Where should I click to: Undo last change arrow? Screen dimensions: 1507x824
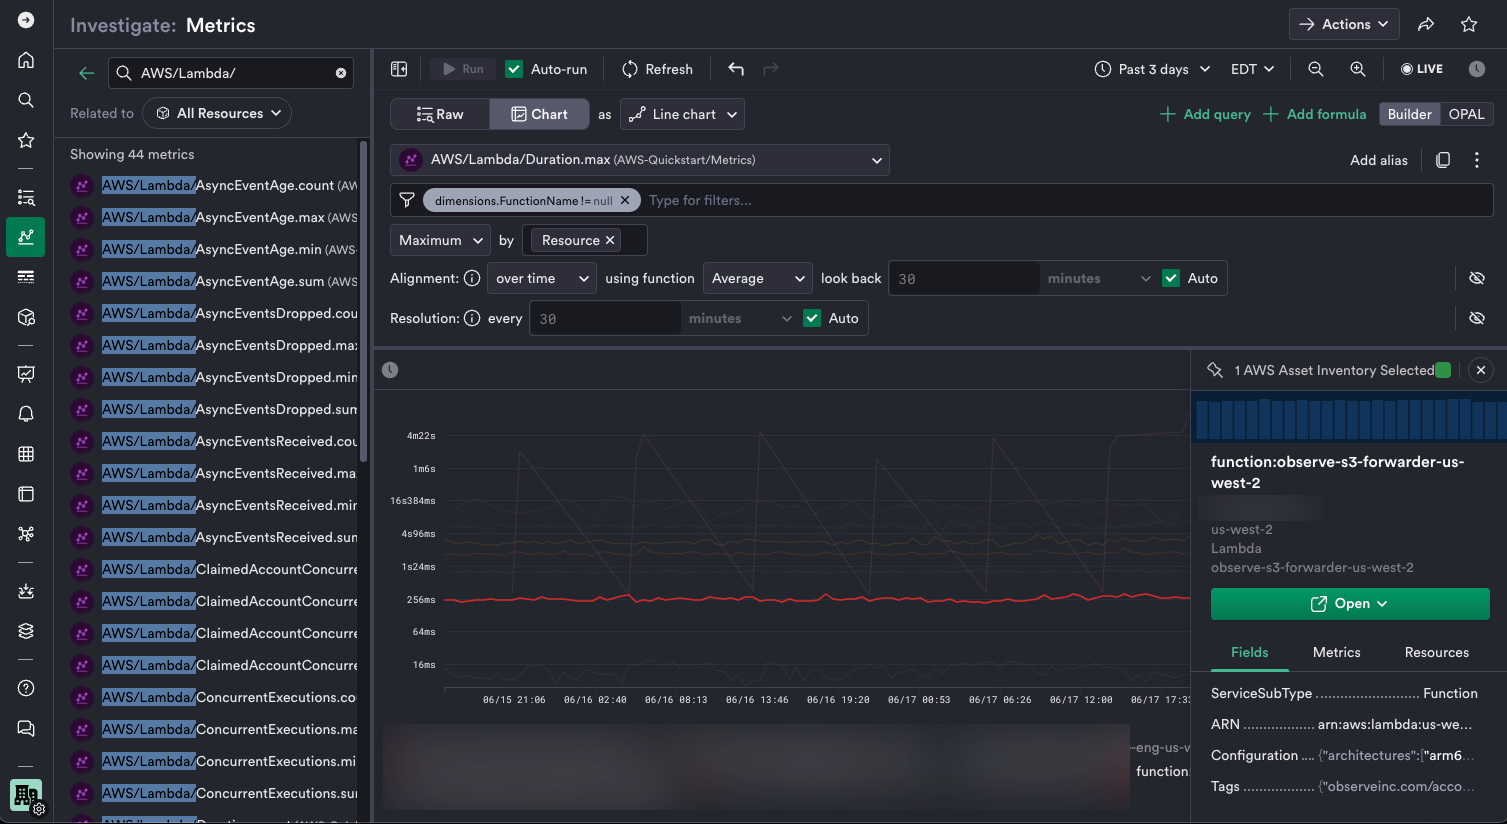pos(736,69)
